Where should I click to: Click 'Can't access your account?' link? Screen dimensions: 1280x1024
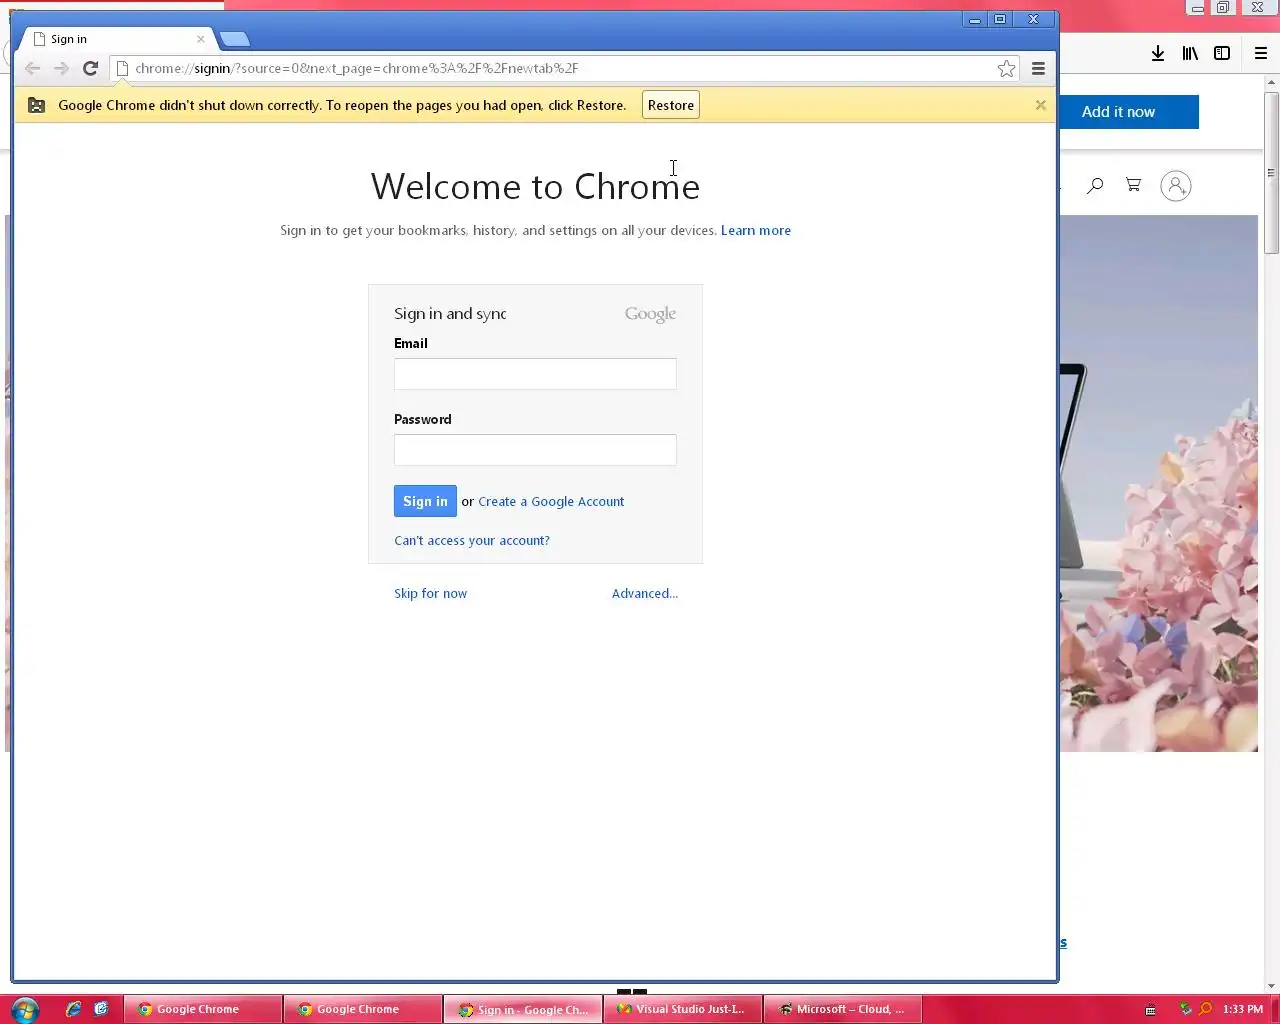point(472,540)
